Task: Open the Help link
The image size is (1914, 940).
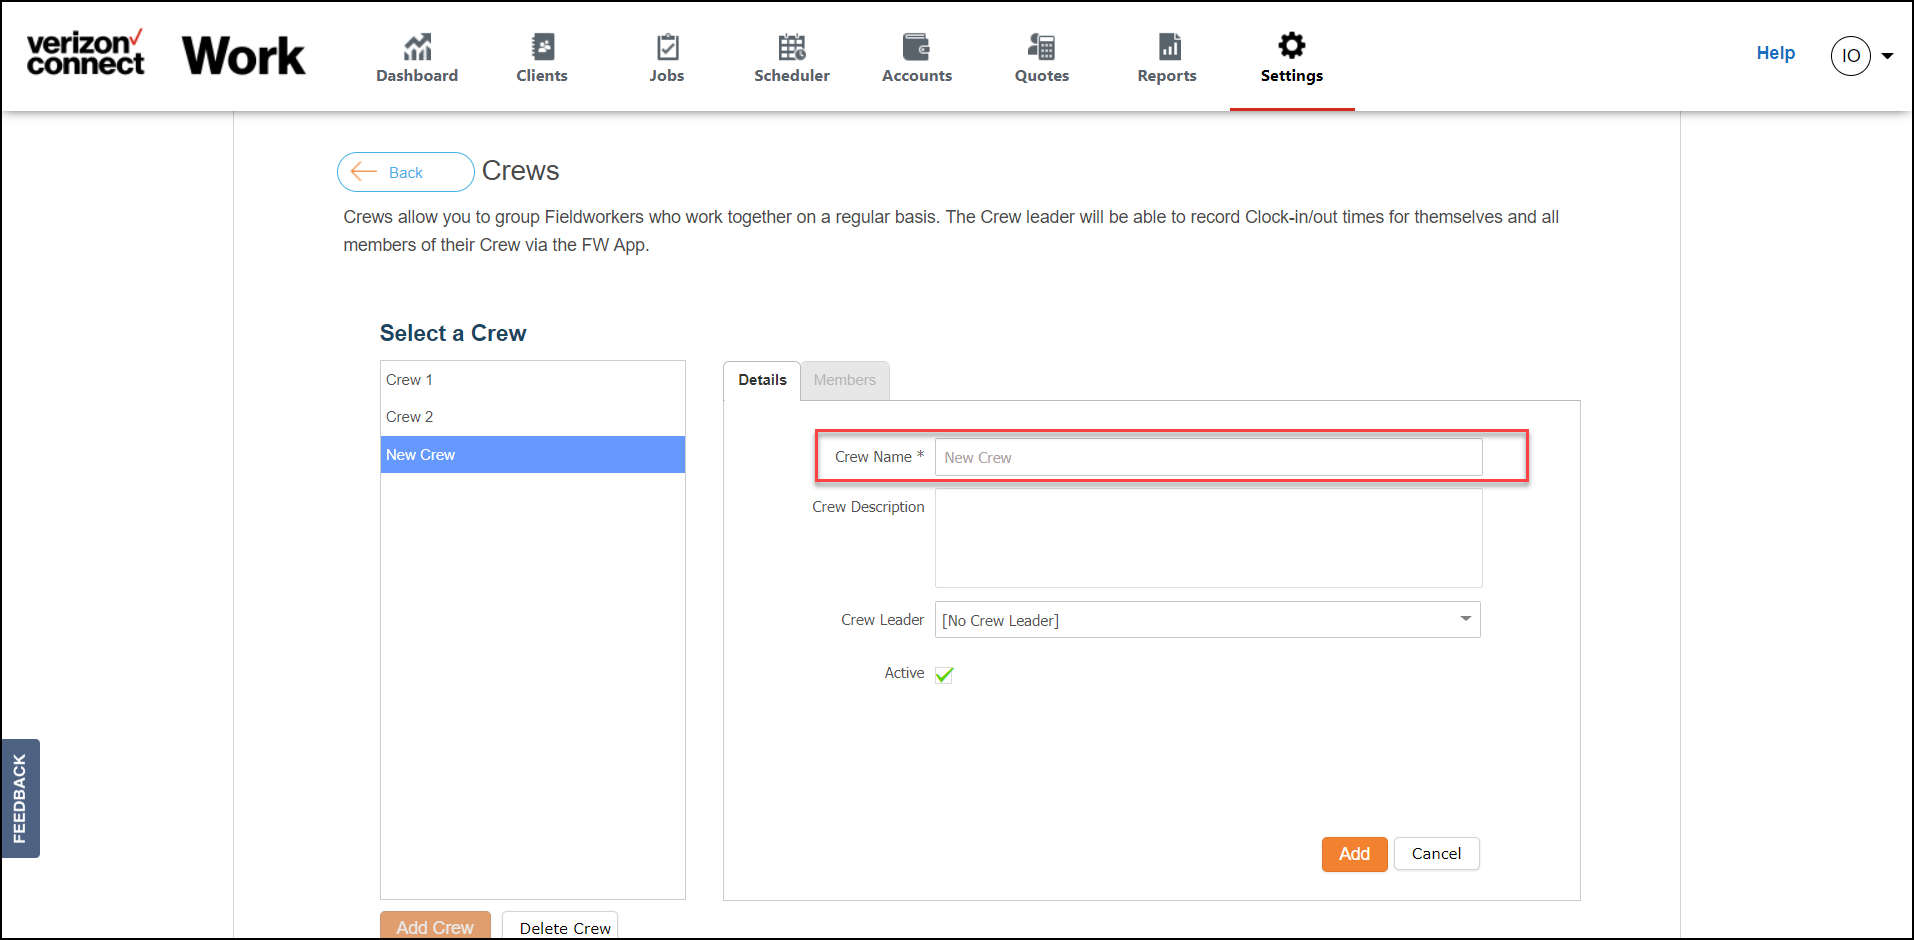Action: (x=1776, y=53)
